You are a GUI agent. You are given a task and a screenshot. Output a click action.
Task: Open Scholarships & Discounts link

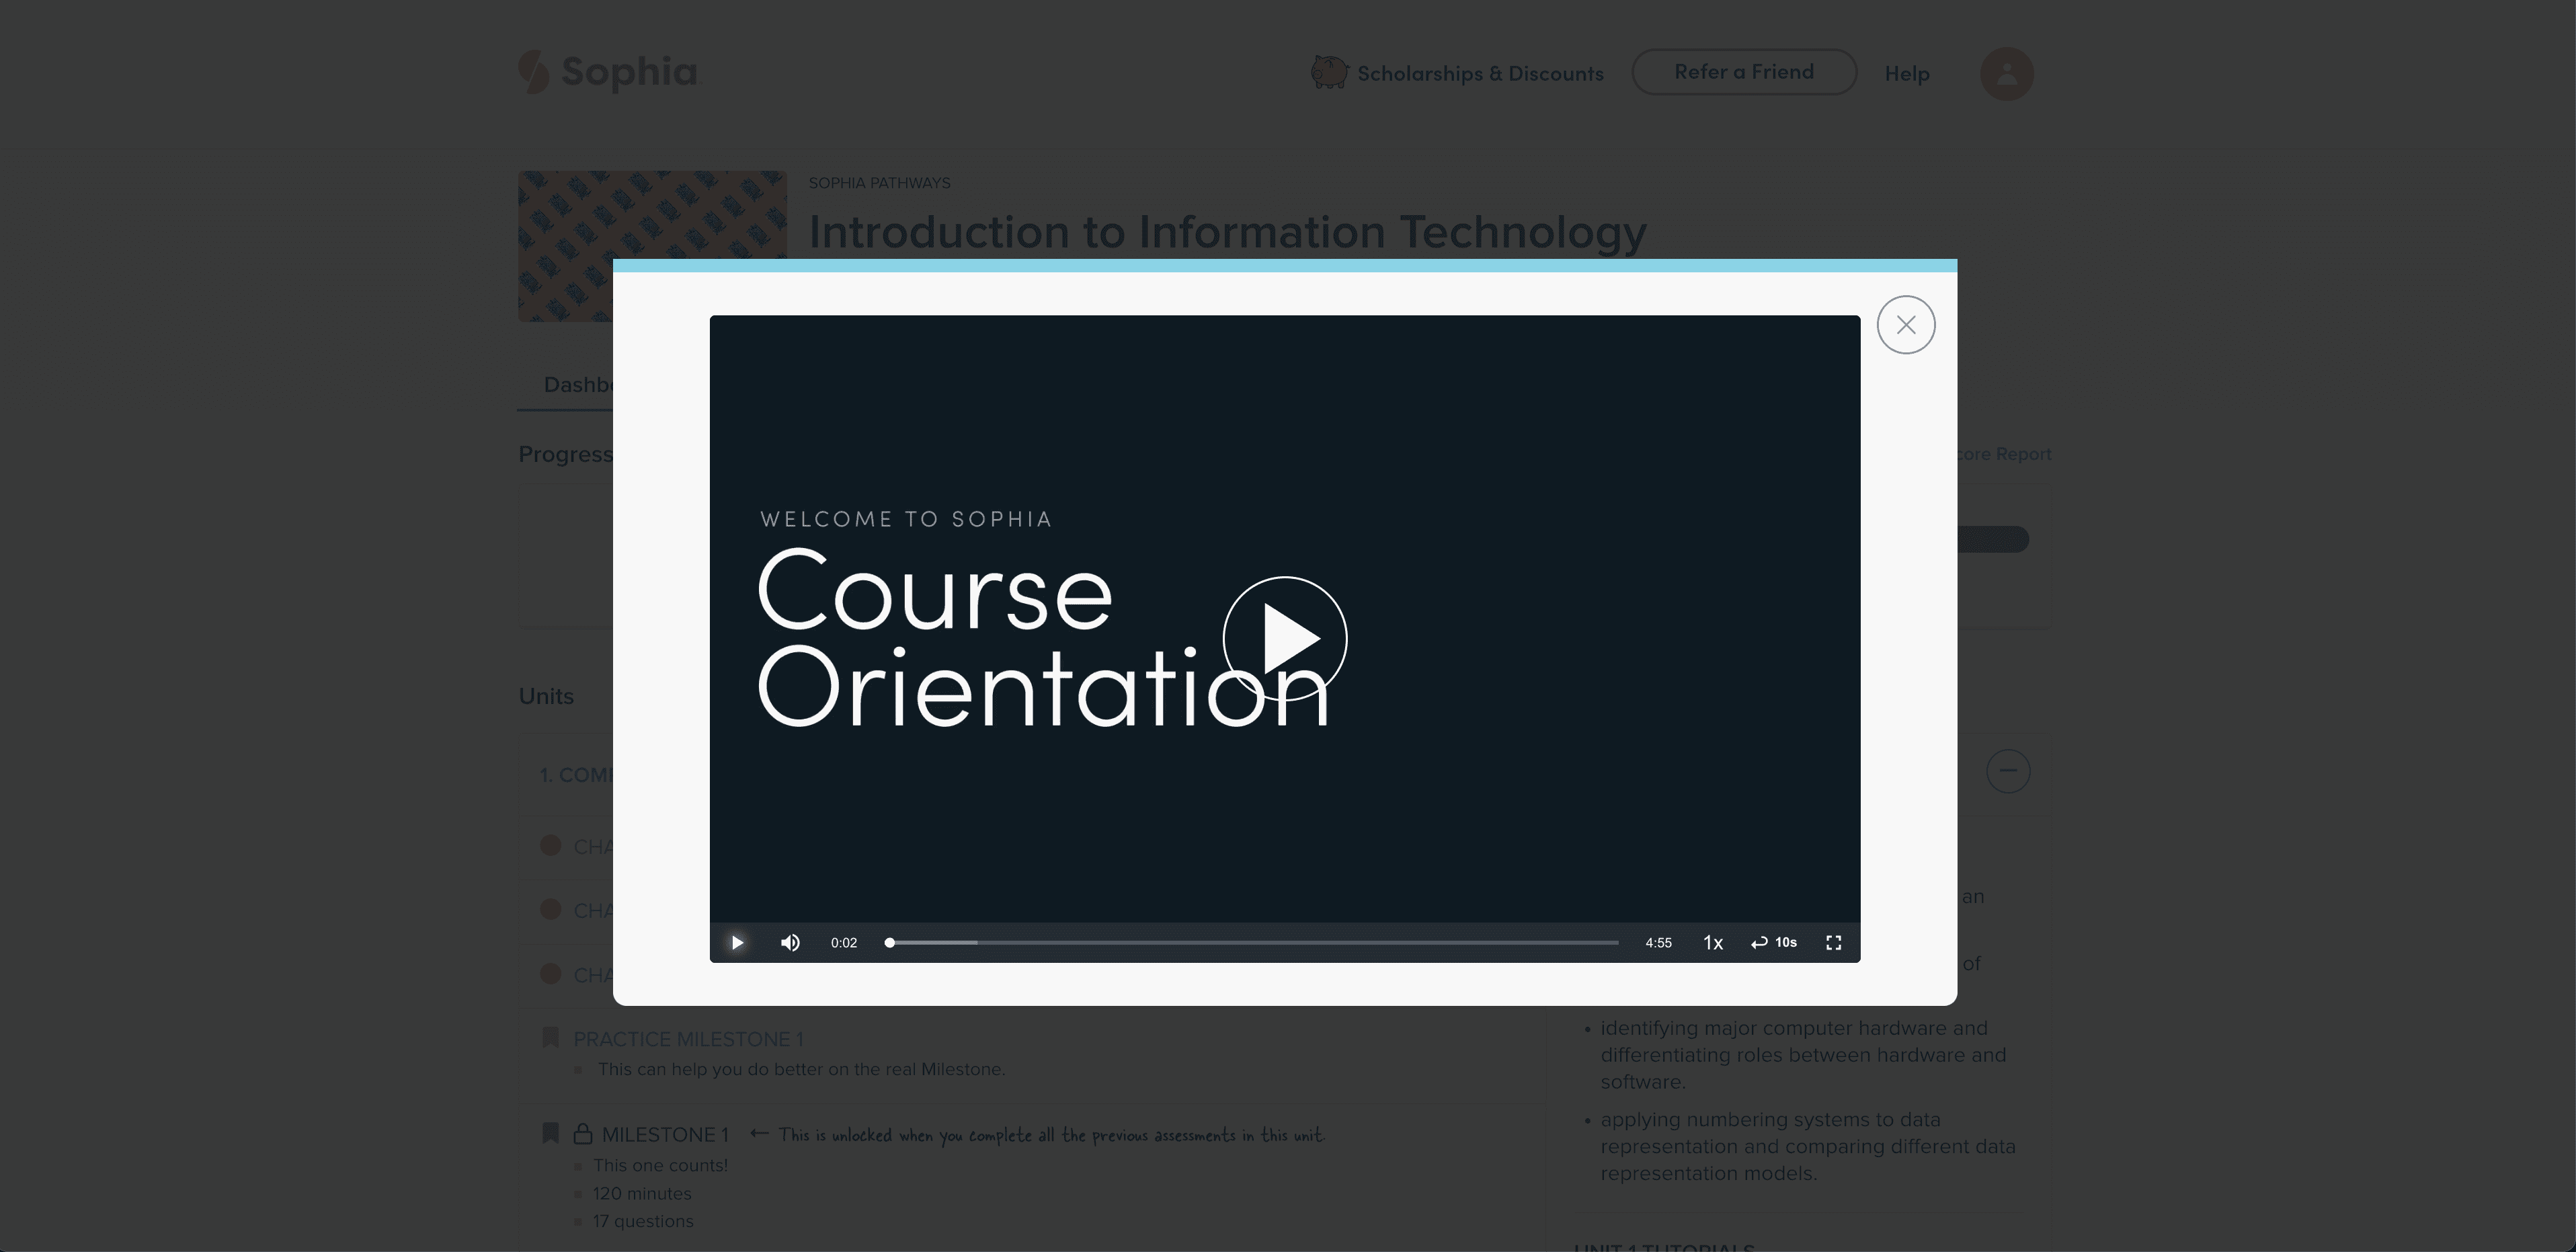(x=1480, y=73)
